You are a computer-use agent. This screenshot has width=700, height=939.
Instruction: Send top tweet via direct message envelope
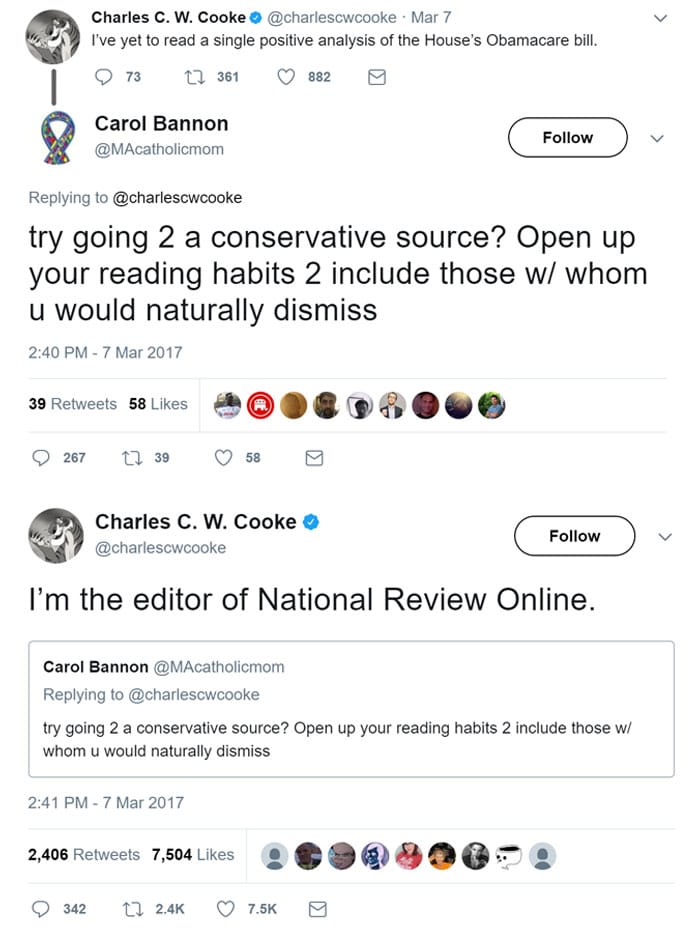point(377,77)
